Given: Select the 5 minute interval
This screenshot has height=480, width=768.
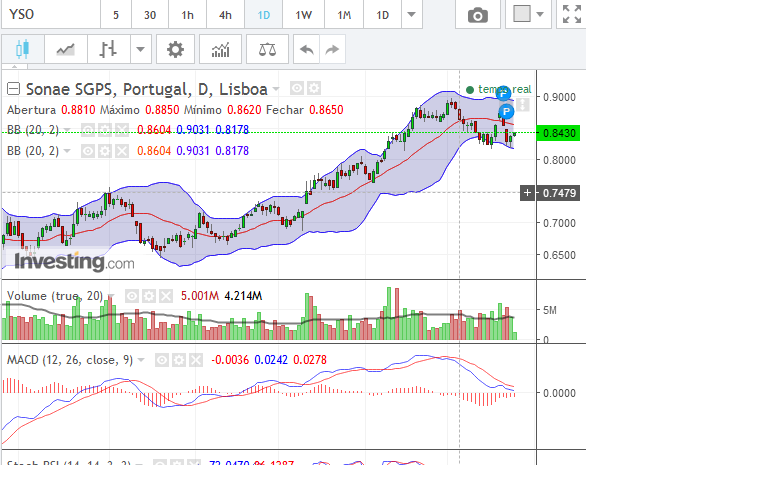Looking at the screenshot, I should coord(116,15).
